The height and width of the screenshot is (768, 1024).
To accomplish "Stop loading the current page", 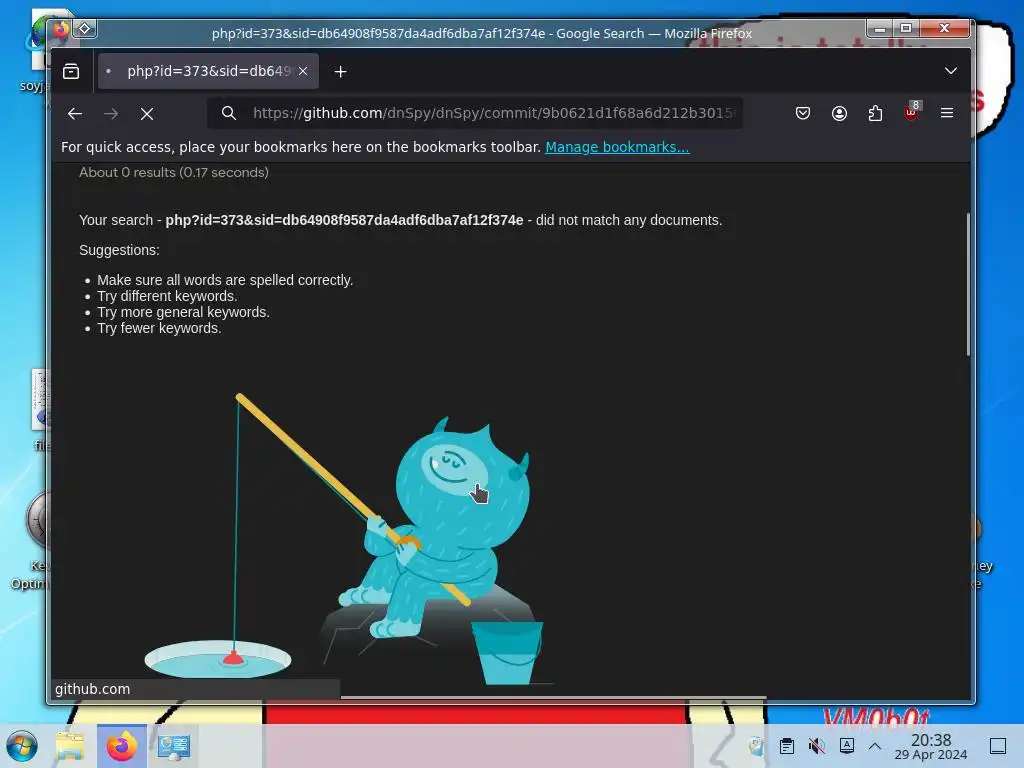I will tap(147, 114).
